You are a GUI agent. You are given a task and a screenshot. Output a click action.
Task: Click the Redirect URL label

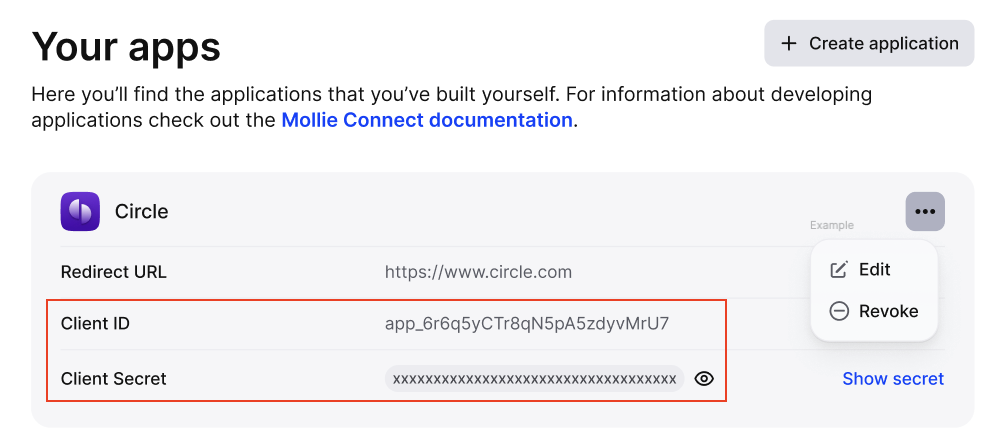click(x=113, y=272)
